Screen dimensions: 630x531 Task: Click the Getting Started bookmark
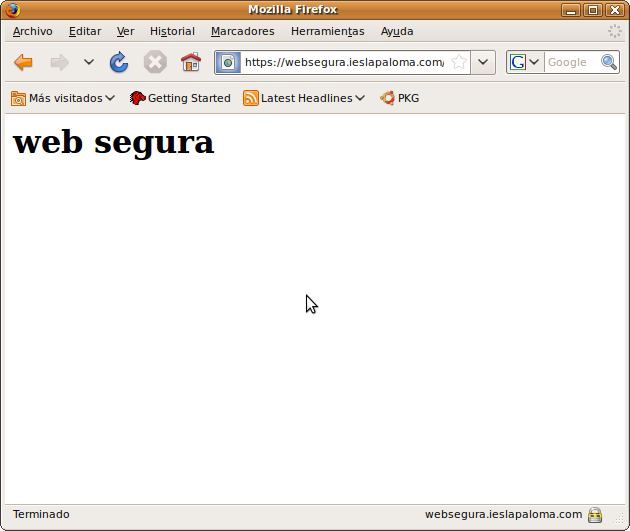tap(180, 98)
